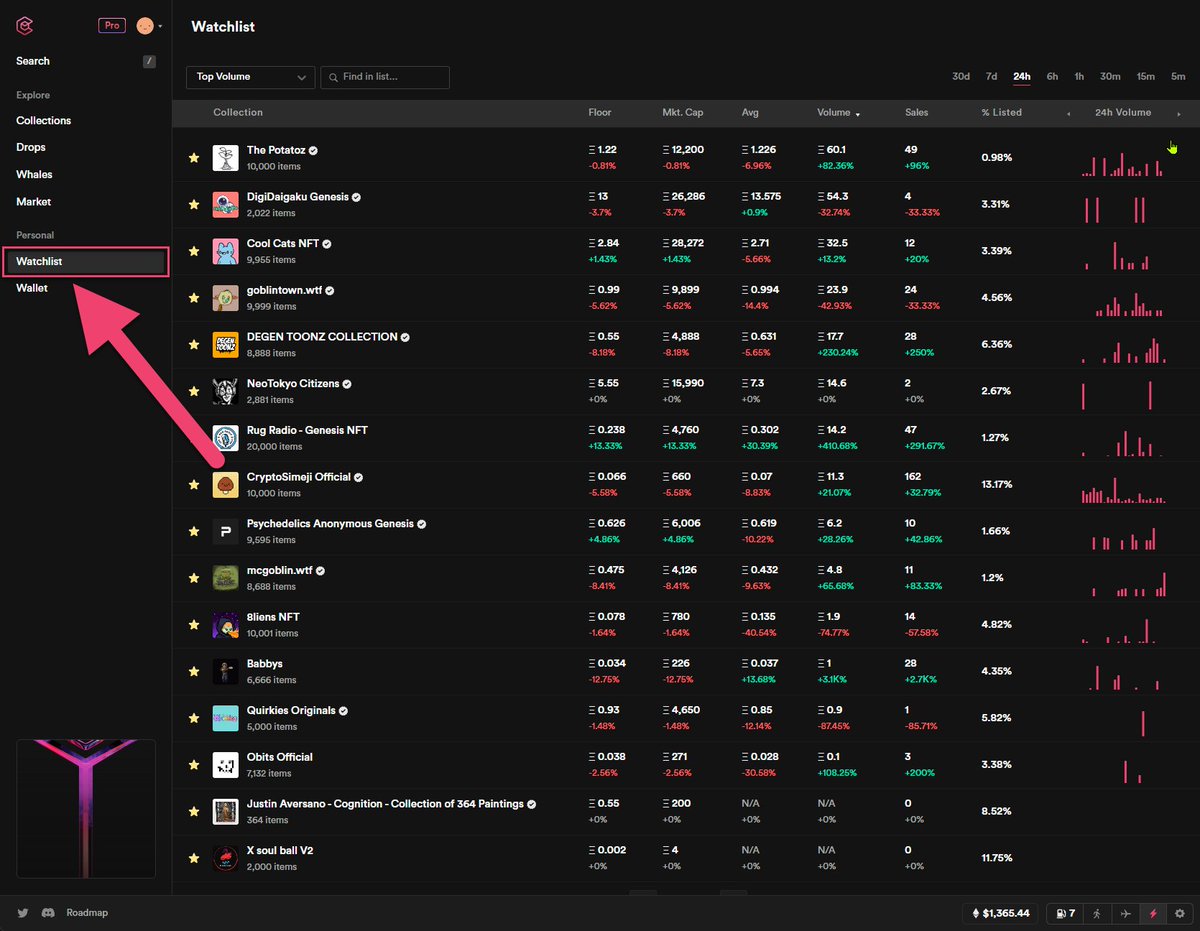Toggle the star for goblintown.wtf
The width and height of the screenshot is (1200, 931).
(194, 298)
